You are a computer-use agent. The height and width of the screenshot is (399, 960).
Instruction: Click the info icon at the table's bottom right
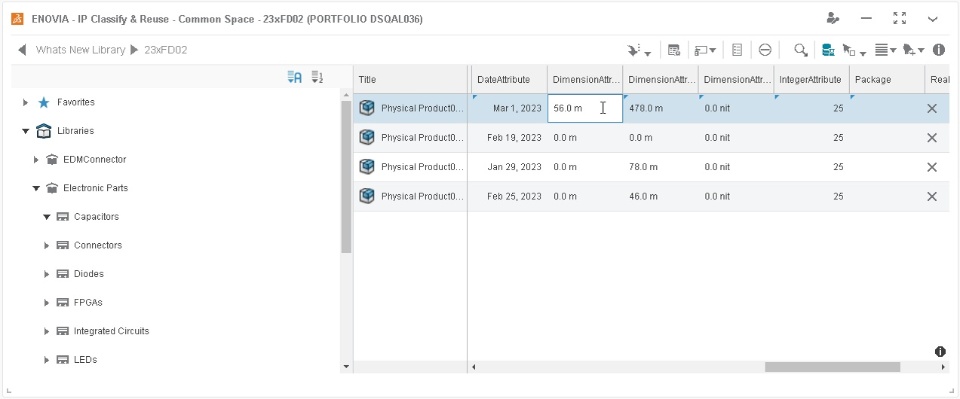(940, 351)
